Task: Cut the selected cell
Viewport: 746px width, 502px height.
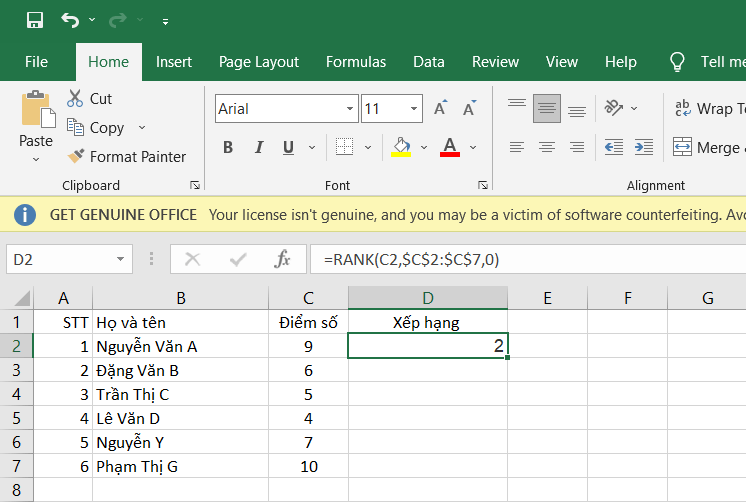Action: [x=89, y=98]
